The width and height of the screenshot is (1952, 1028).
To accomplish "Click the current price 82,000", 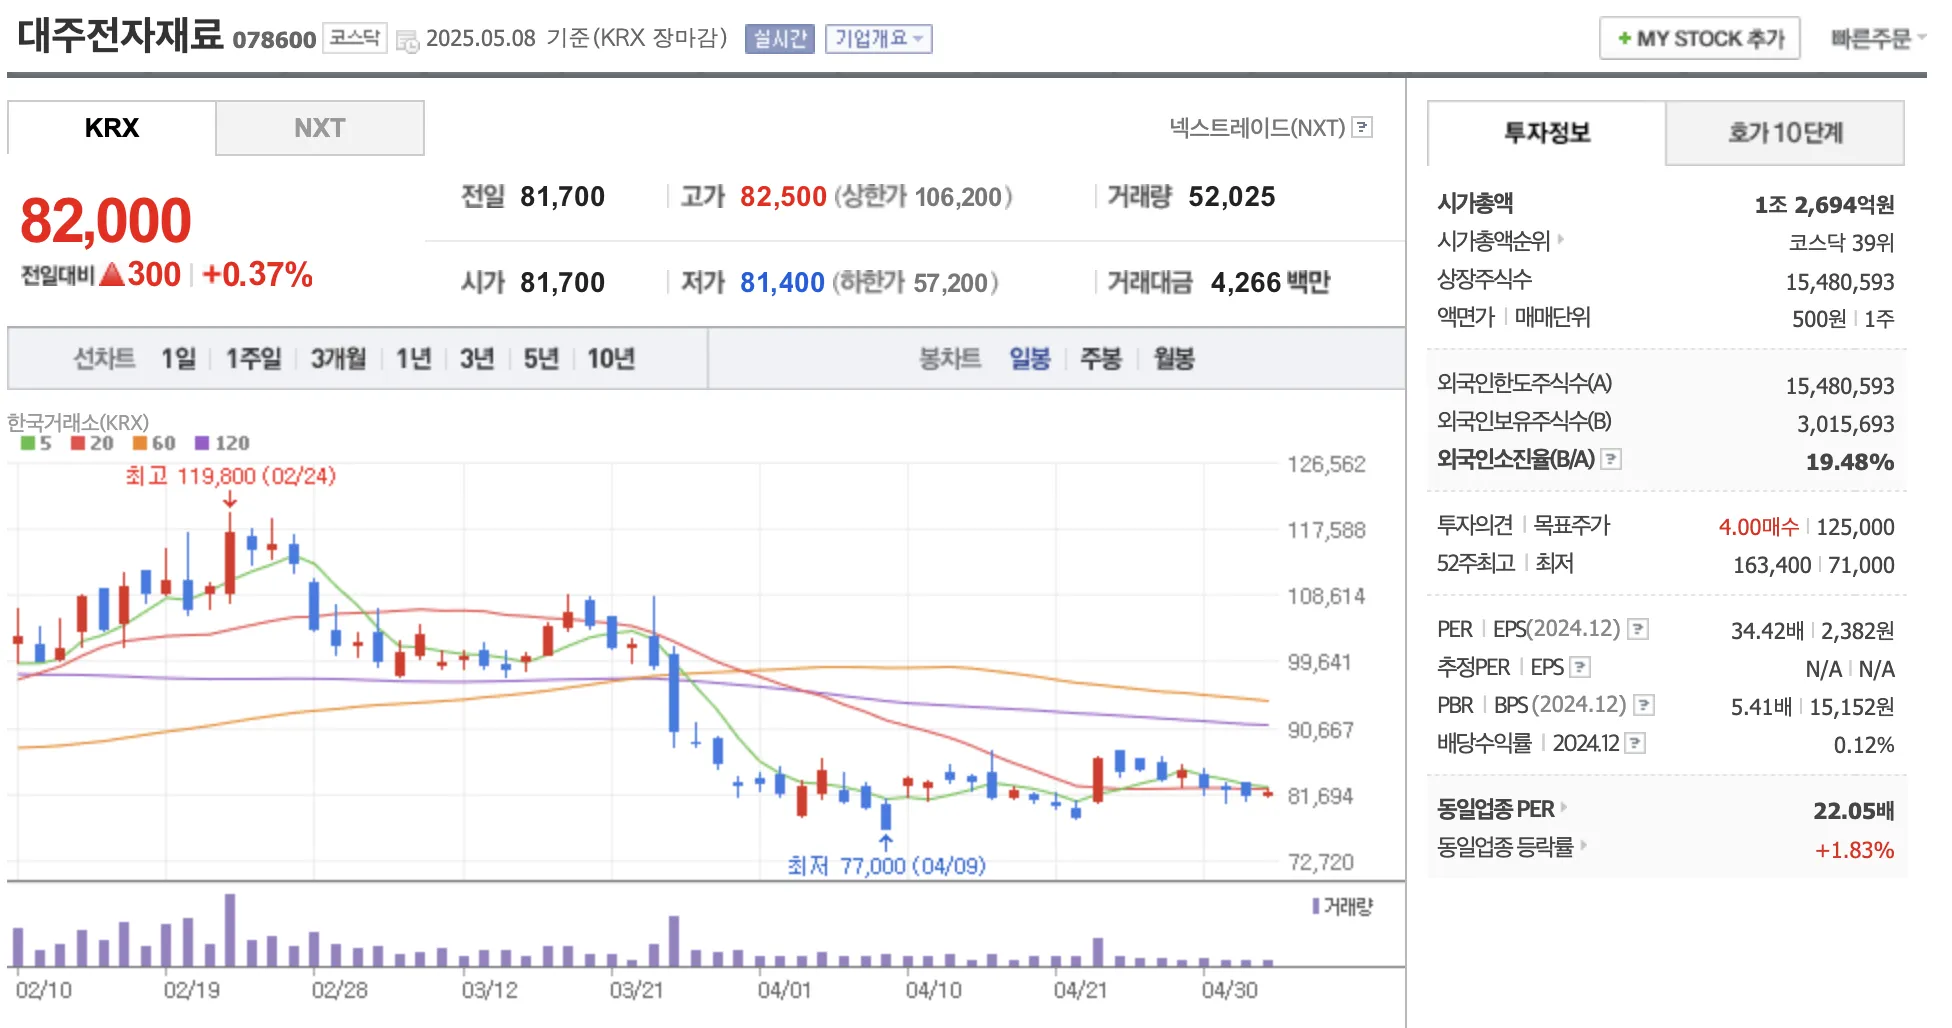I will click(106, 220).
